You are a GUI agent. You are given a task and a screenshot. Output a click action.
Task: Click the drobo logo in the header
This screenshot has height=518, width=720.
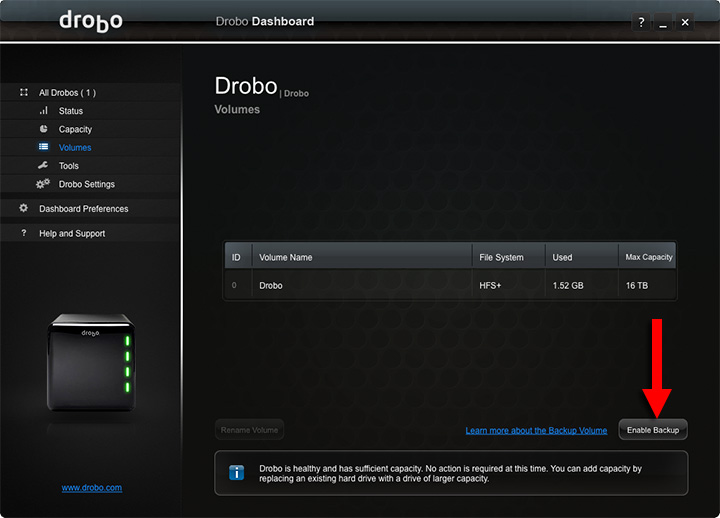click(x=91, y=21)
